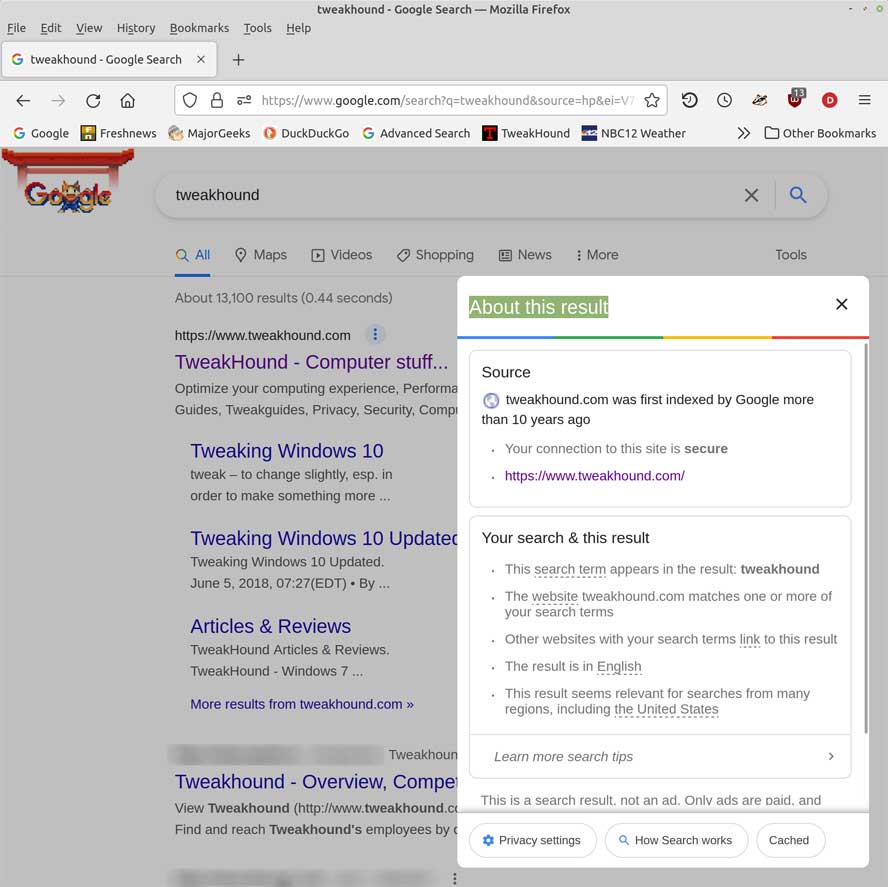Open NBC12 Weather bookmark

(634, 133)
